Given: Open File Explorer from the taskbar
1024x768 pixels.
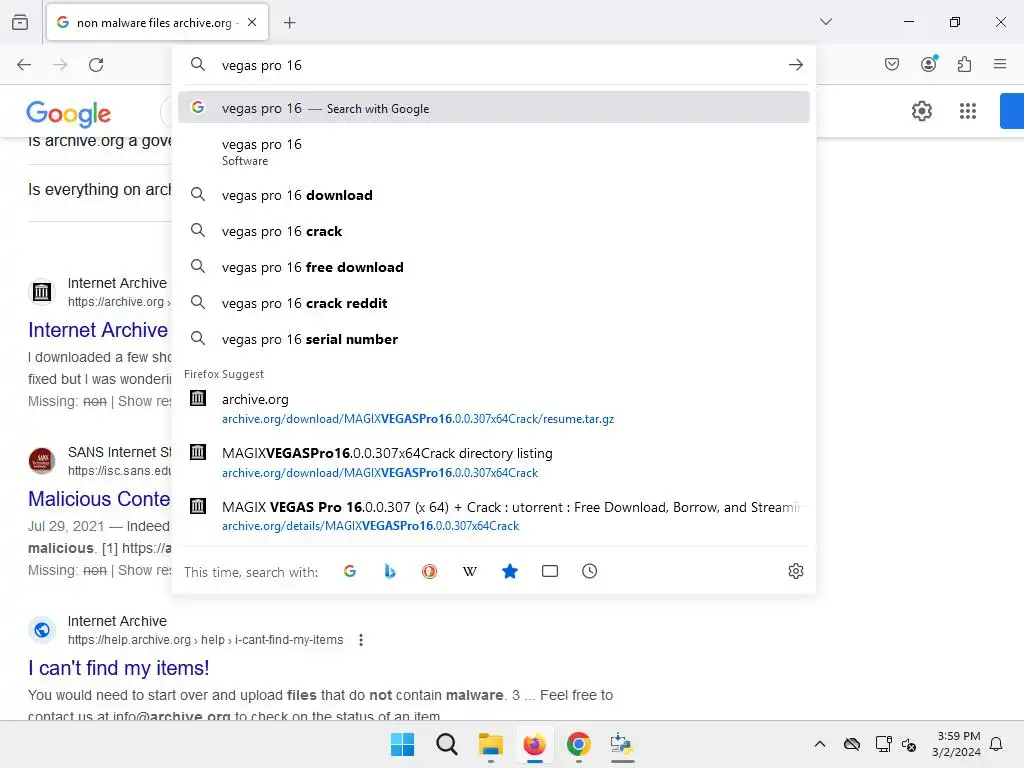Looking at the screenshot, I should (x=490, y=744).
